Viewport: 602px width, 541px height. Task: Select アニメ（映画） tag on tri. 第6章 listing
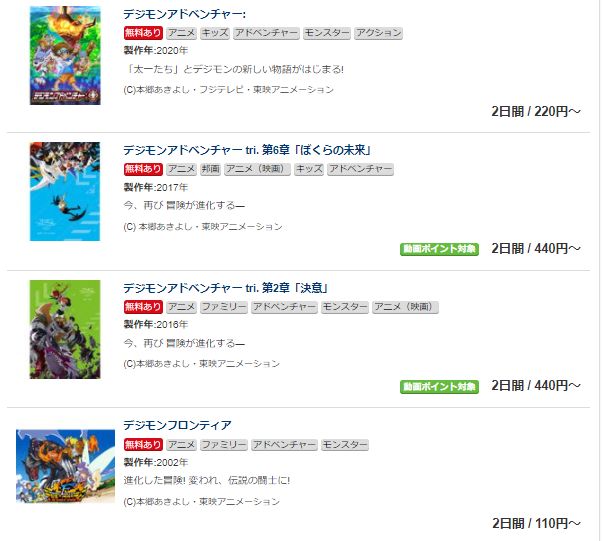coord(257,169)
